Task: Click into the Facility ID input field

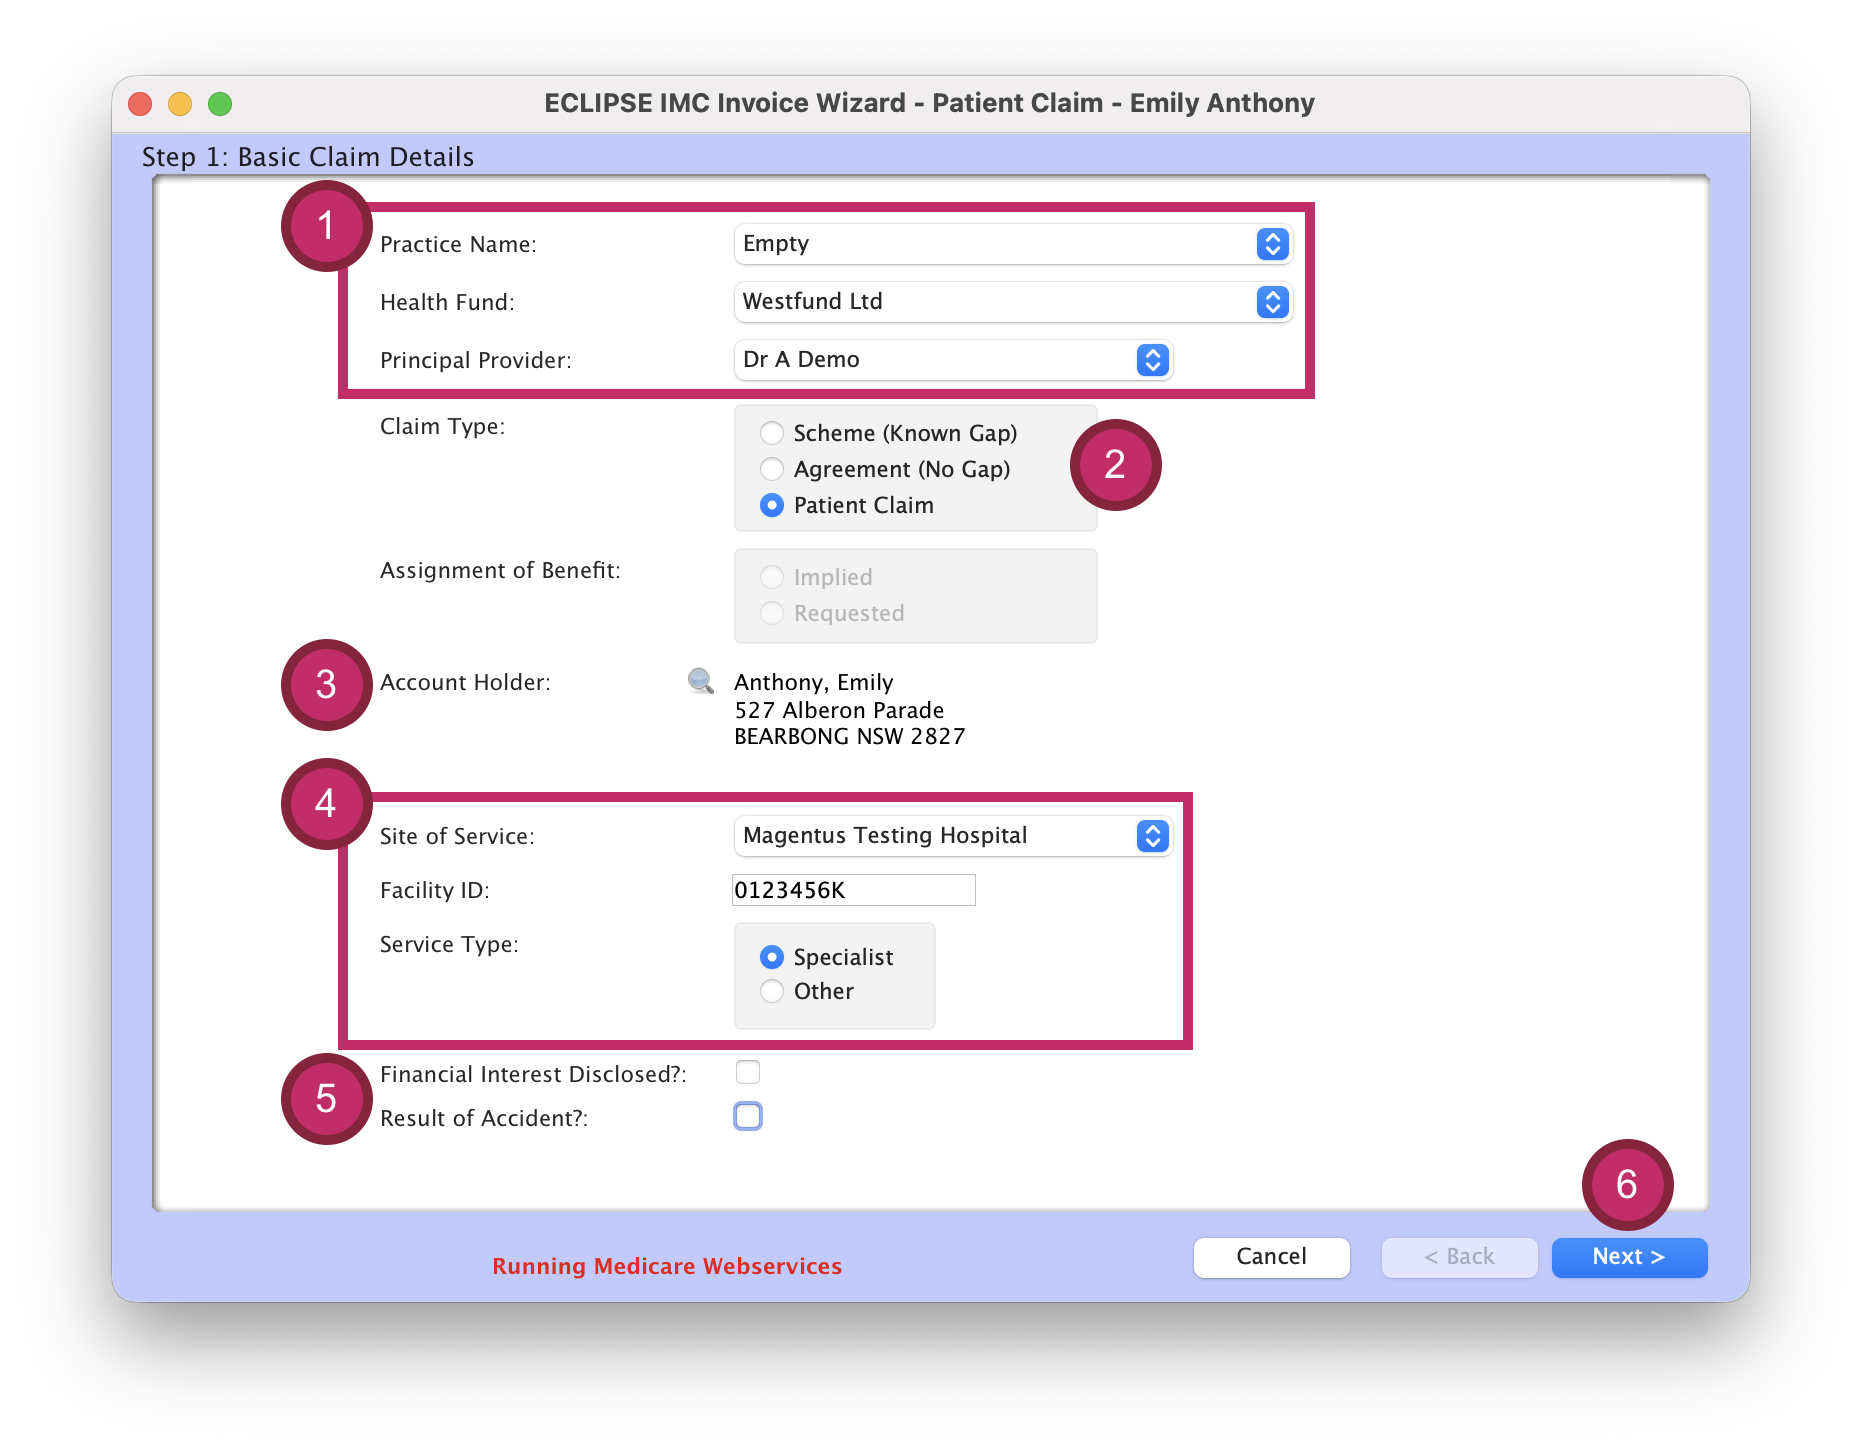Action: 854,890
